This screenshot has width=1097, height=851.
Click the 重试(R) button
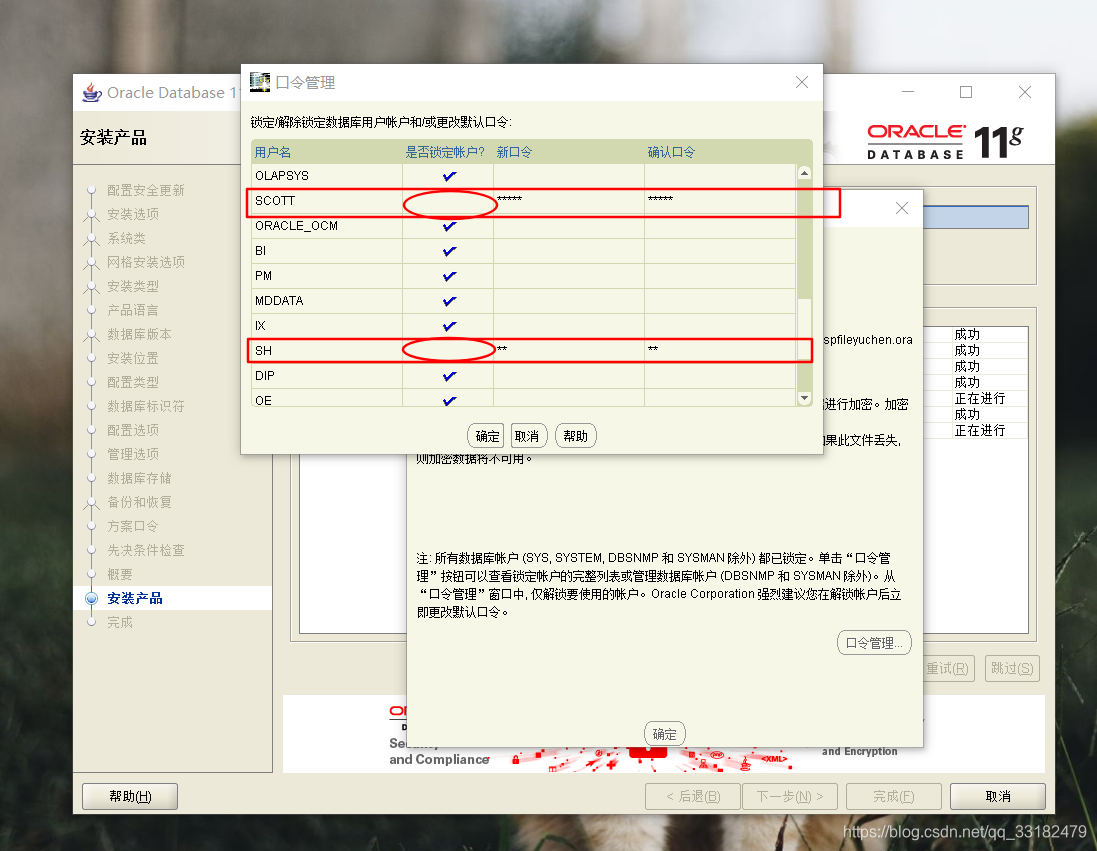click(x=947, y=668)
